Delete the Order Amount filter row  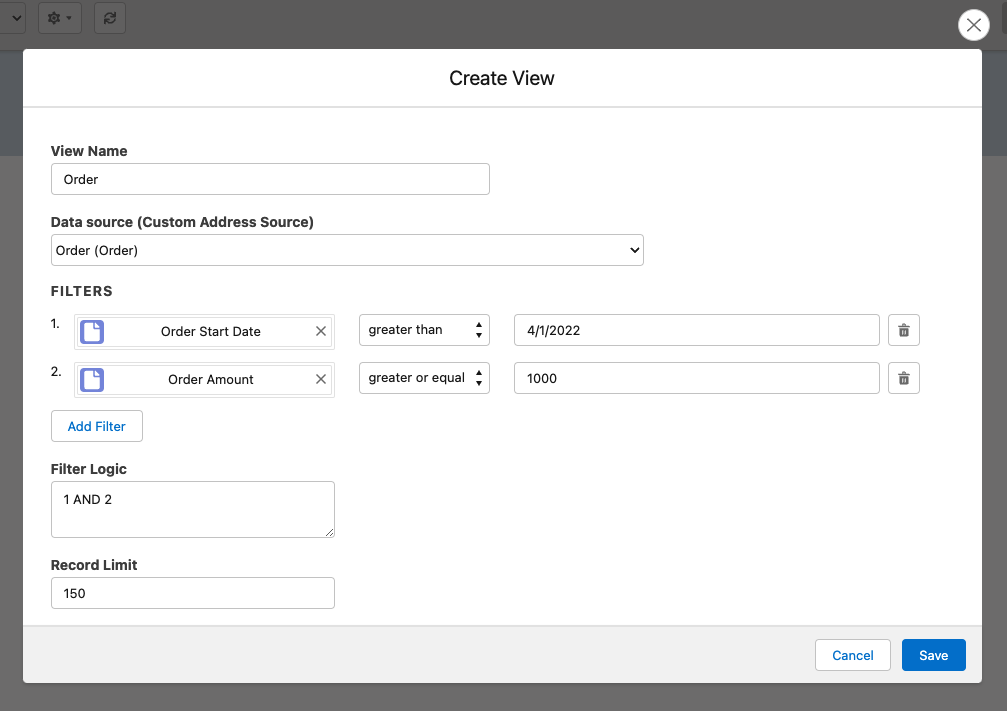pyautogui.click(x=903, y=379)
